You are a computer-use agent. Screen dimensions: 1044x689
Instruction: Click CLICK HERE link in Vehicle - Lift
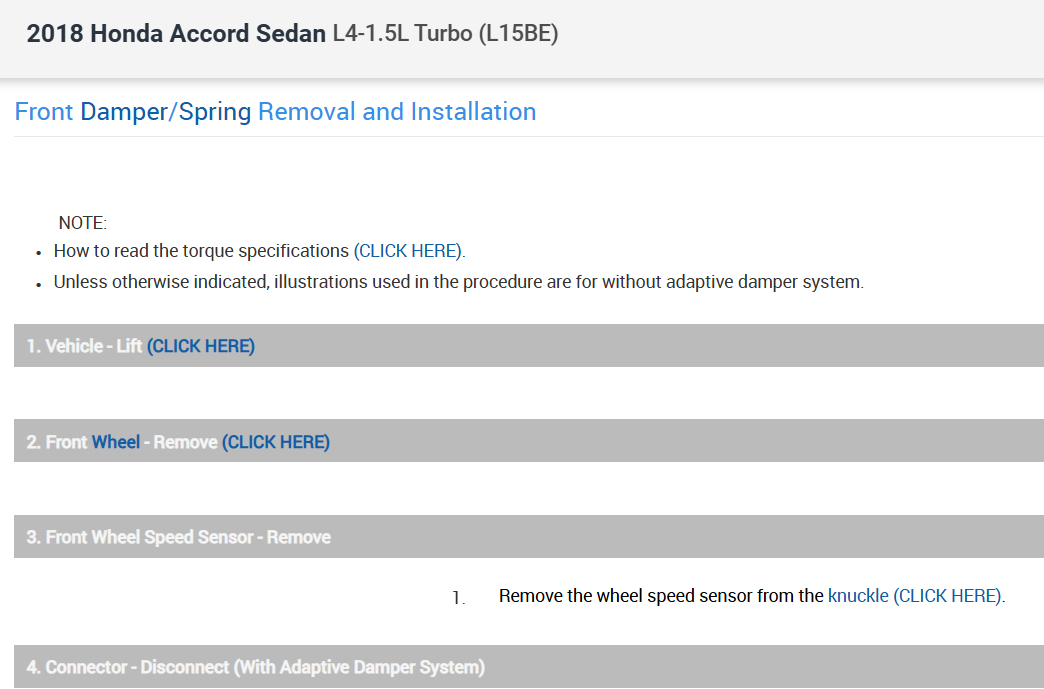(201, 346)
